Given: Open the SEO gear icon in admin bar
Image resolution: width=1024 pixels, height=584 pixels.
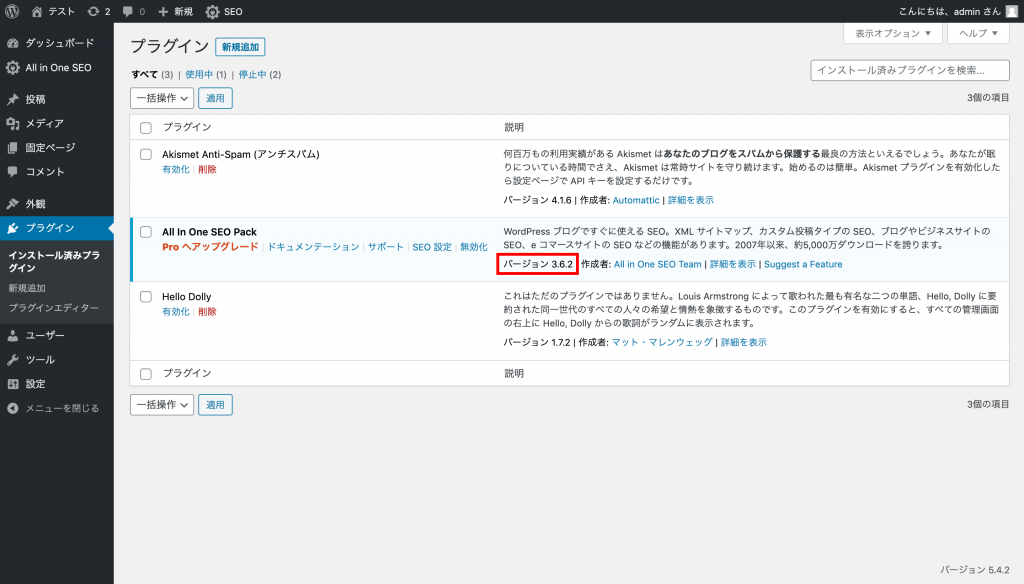Looking at the screenshot, I should click(212, 12).
